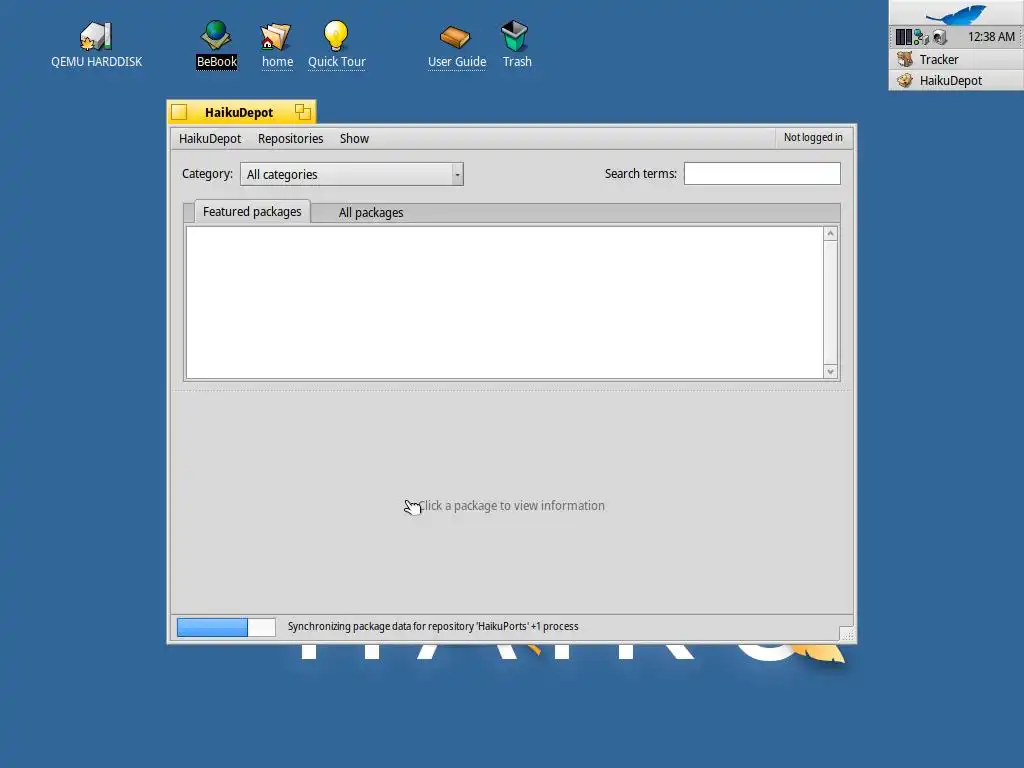Click the 12:38 AM clock
The image size is (1024, 768).
[x=991, y=37]
